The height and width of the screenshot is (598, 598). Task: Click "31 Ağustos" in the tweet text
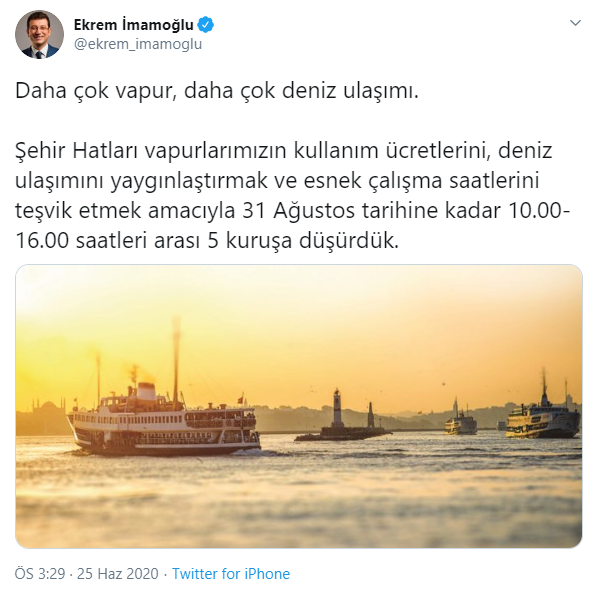tap(299, 211)
